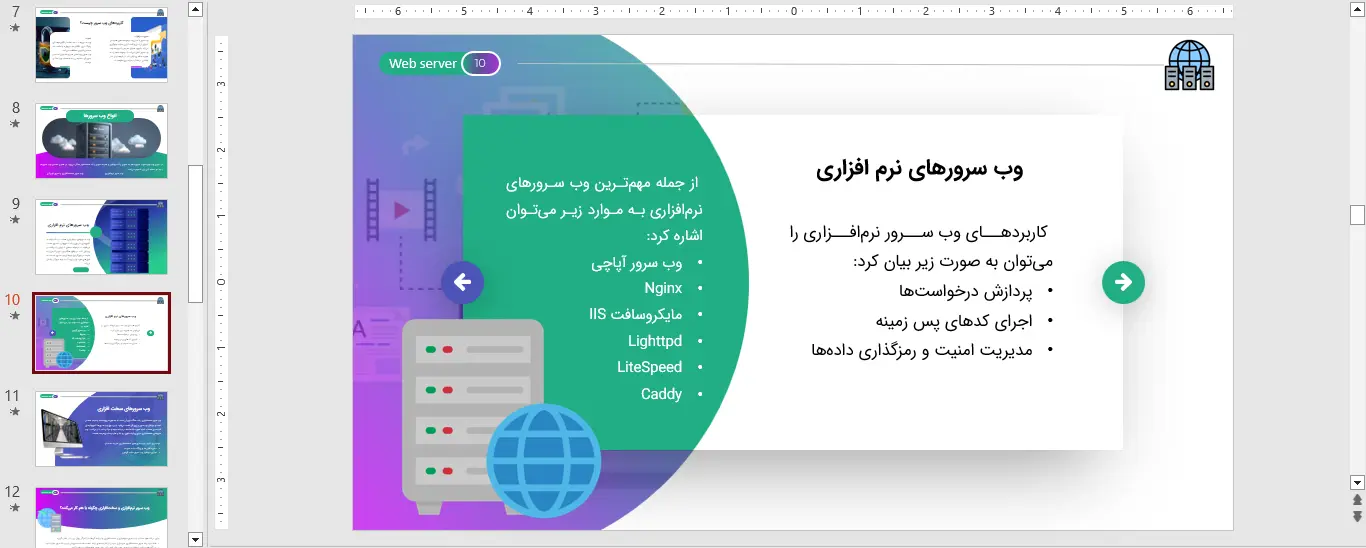Viewport: 1366px width, 548px height.
Task: Go to next slide with the double-down arrow
Action: [x=1357, y=516]
